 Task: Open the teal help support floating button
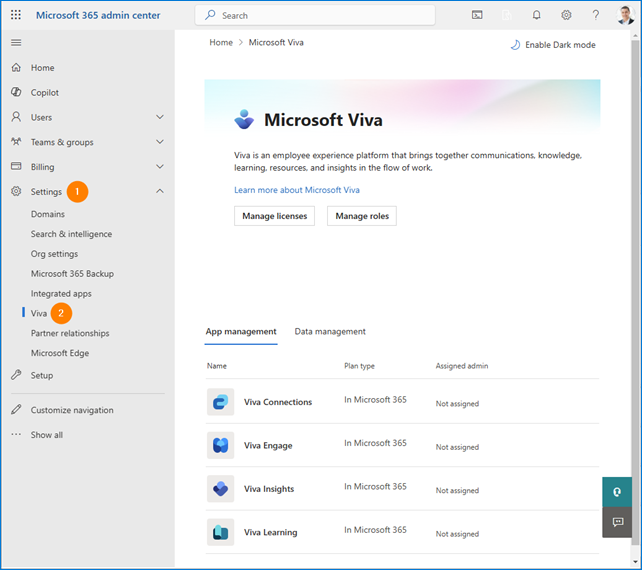point(617,492)
